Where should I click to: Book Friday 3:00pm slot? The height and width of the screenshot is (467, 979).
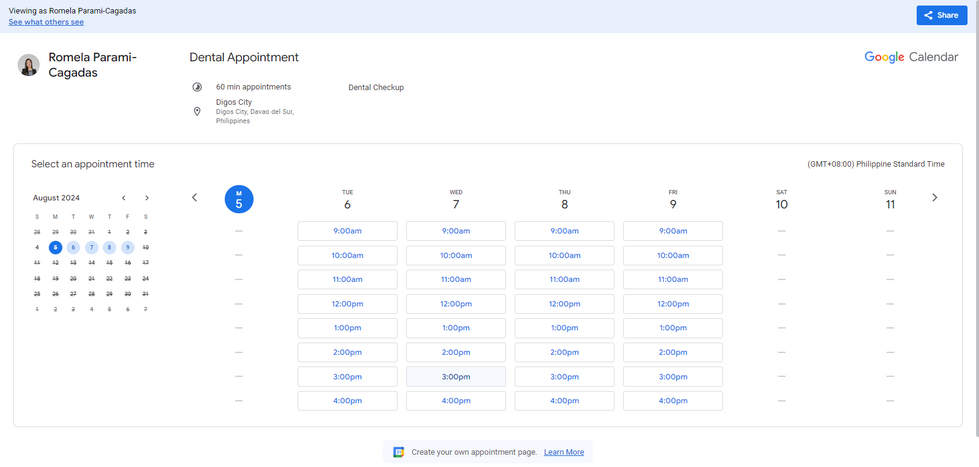[673, 376]
